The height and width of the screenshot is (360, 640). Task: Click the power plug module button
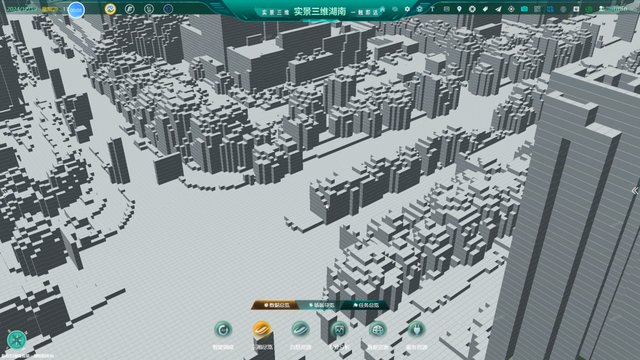416,330
